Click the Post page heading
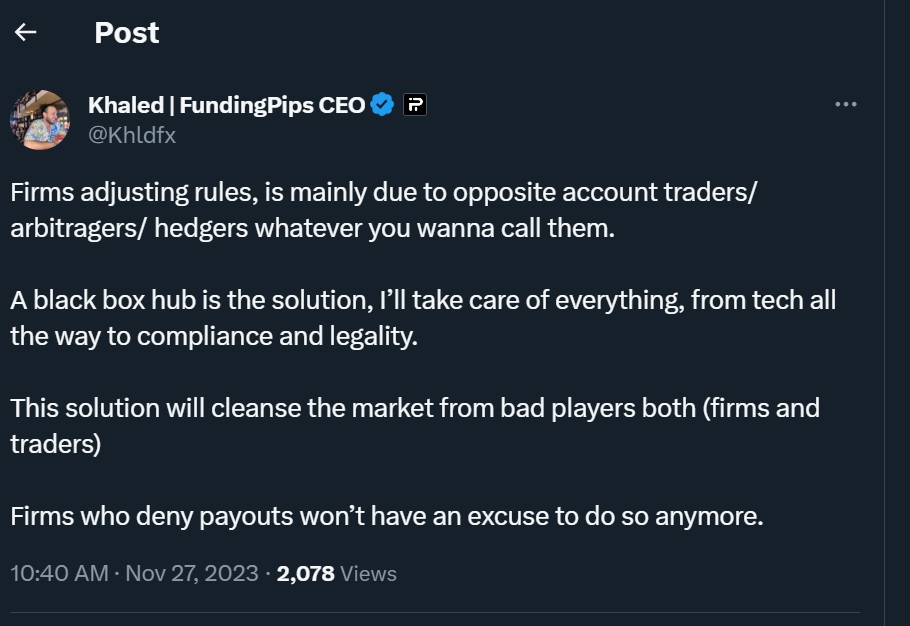910x626 pixels. (127, 32)
